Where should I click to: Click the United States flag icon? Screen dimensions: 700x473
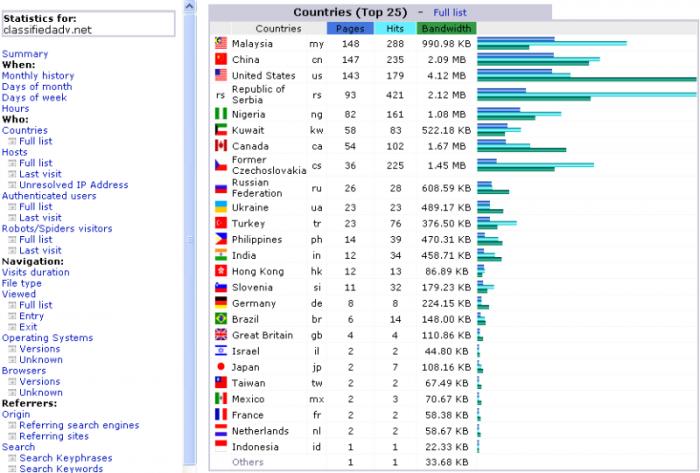(x=221, y=75)
